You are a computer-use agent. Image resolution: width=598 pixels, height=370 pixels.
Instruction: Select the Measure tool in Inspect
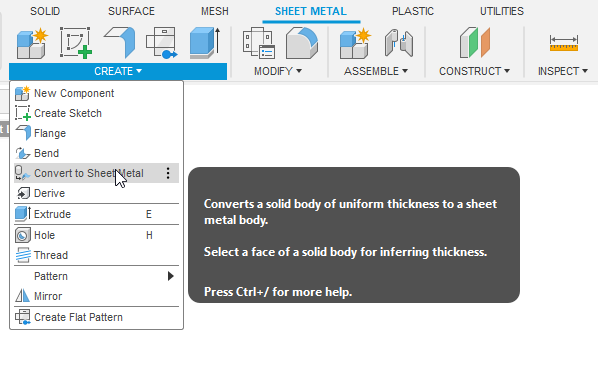564,43
